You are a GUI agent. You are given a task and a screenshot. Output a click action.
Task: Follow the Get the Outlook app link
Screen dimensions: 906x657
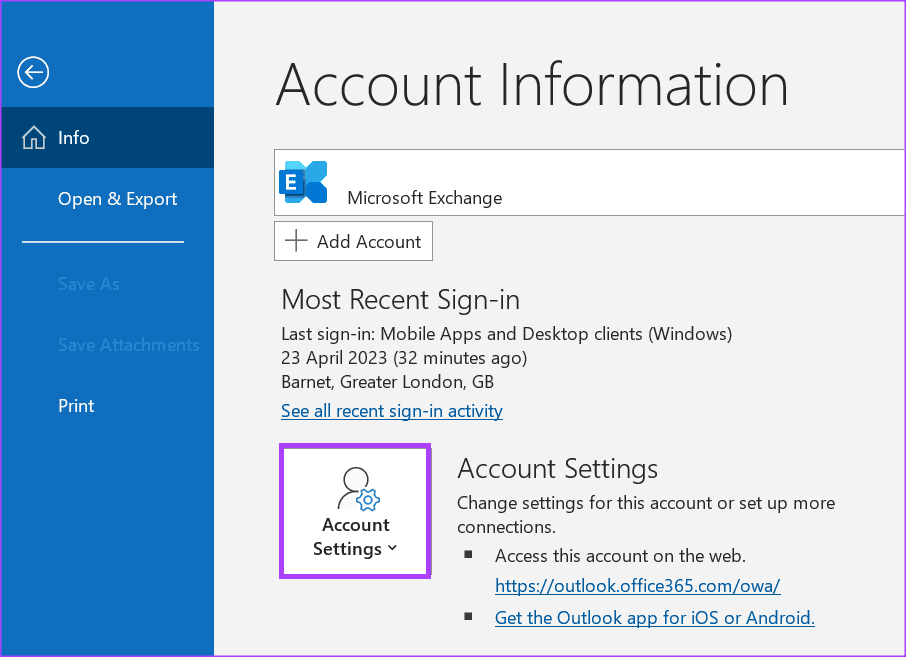tap(654, 618)
